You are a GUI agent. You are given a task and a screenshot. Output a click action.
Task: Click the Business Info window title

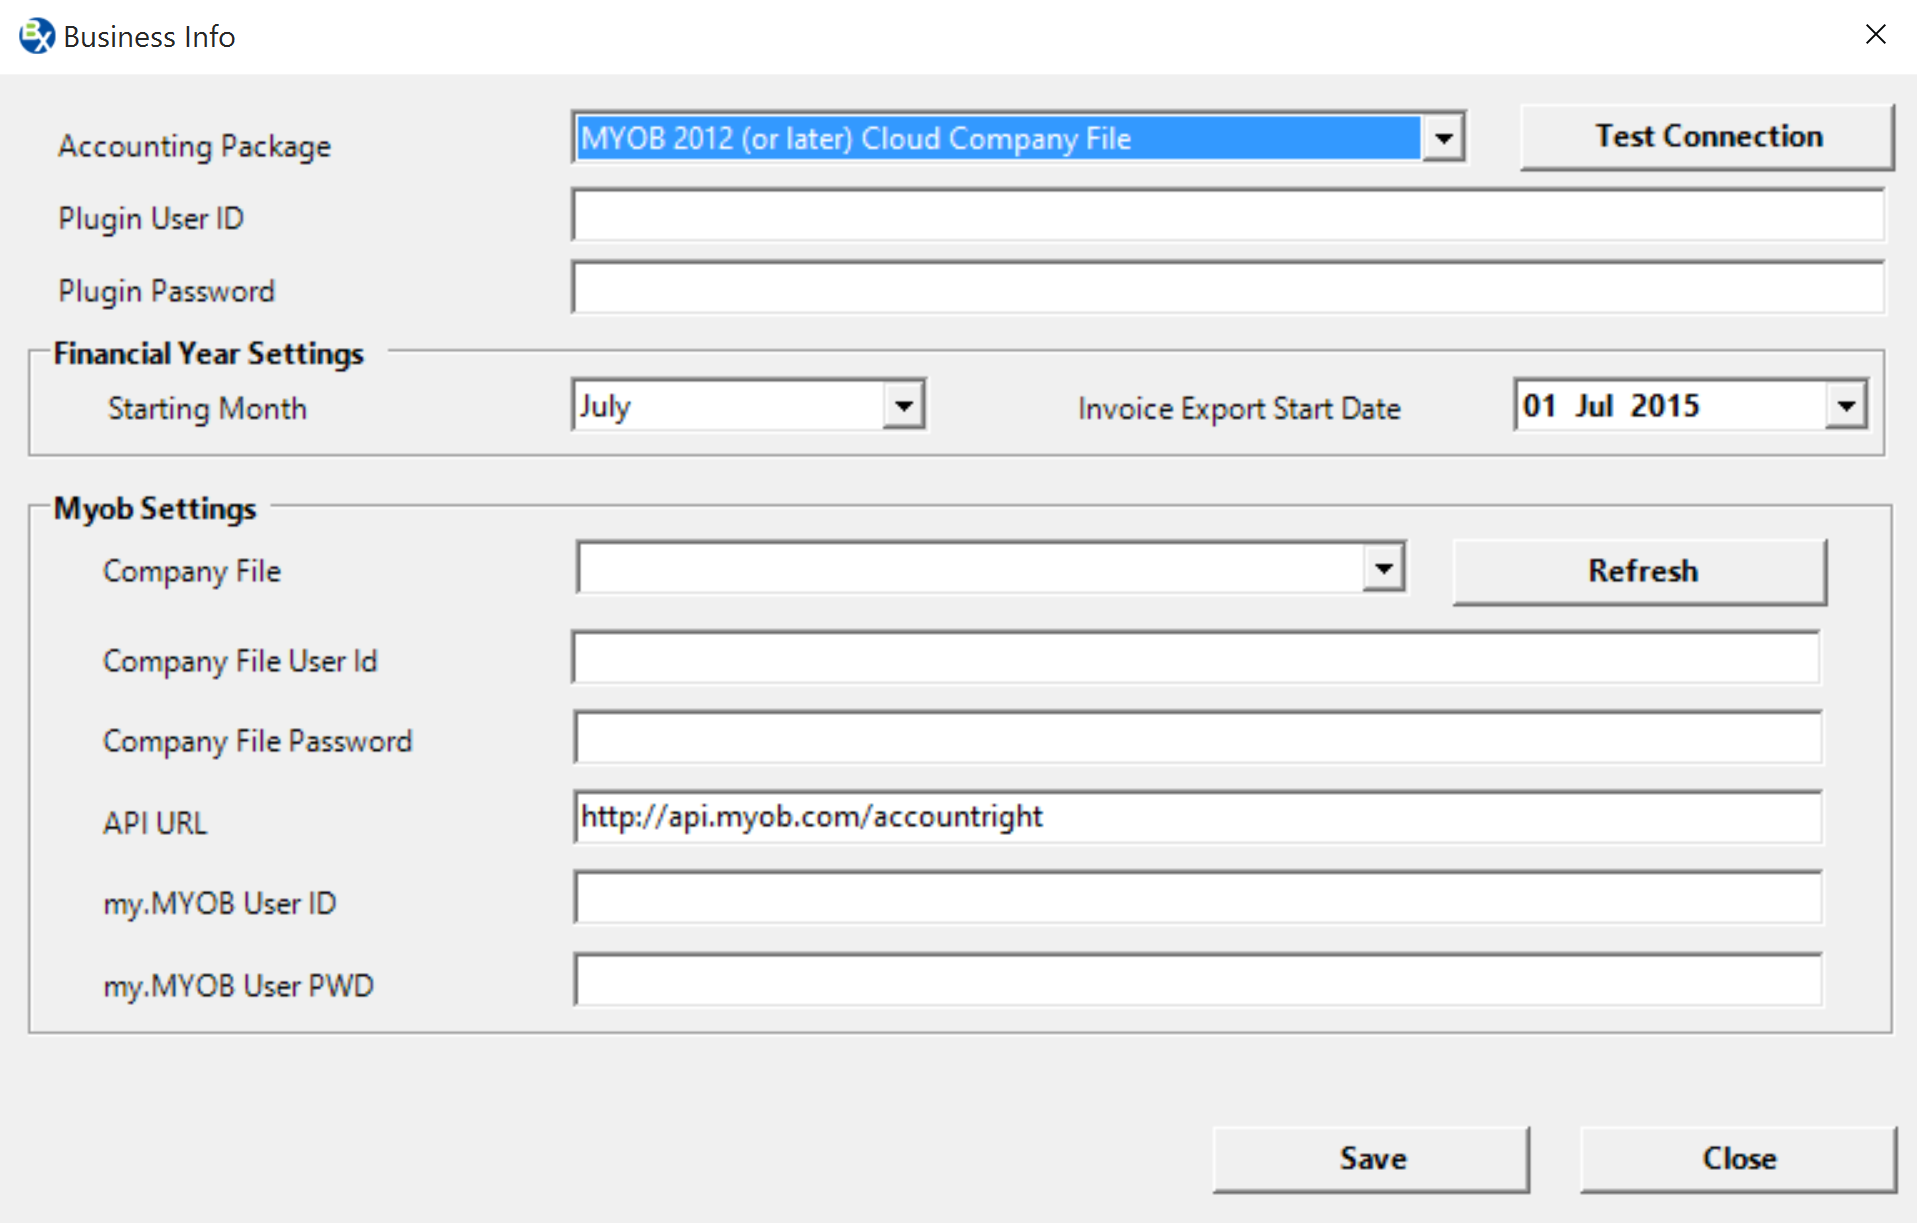(149, 37)
